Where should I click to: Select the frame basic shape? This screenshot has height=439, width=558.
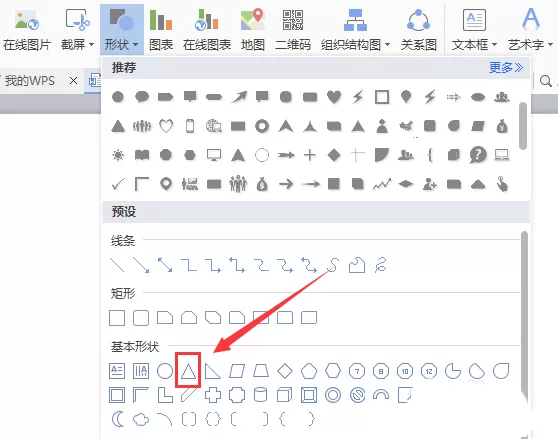click(117, 395)
